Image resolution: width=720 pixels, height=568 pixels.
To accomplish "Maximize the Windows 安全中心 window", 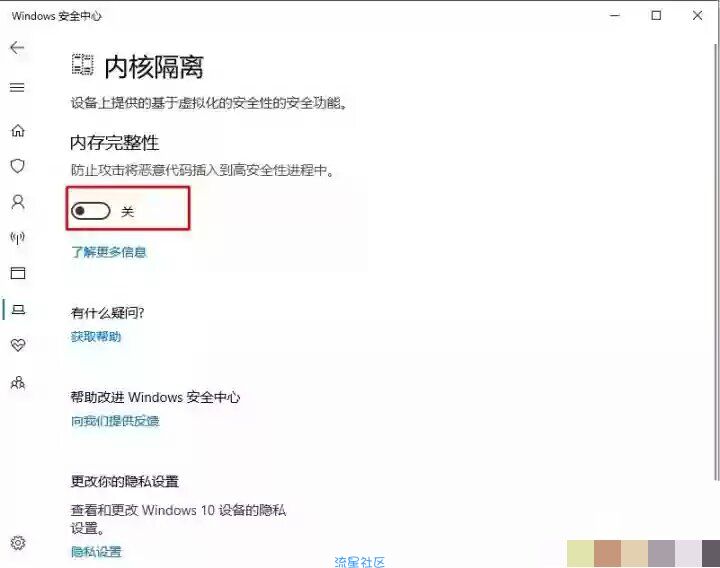I will pos(656,16).
